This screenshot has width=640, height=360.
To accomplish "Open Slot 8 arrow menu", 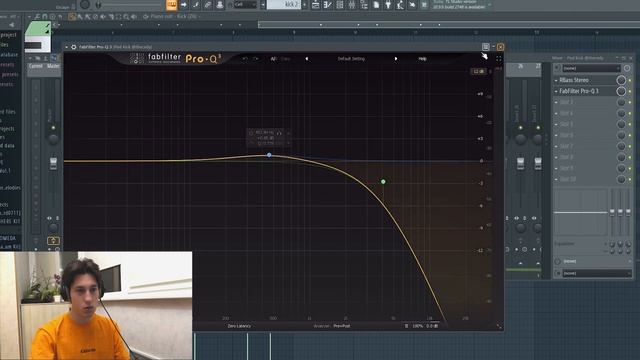I will (x=556, y=157).
